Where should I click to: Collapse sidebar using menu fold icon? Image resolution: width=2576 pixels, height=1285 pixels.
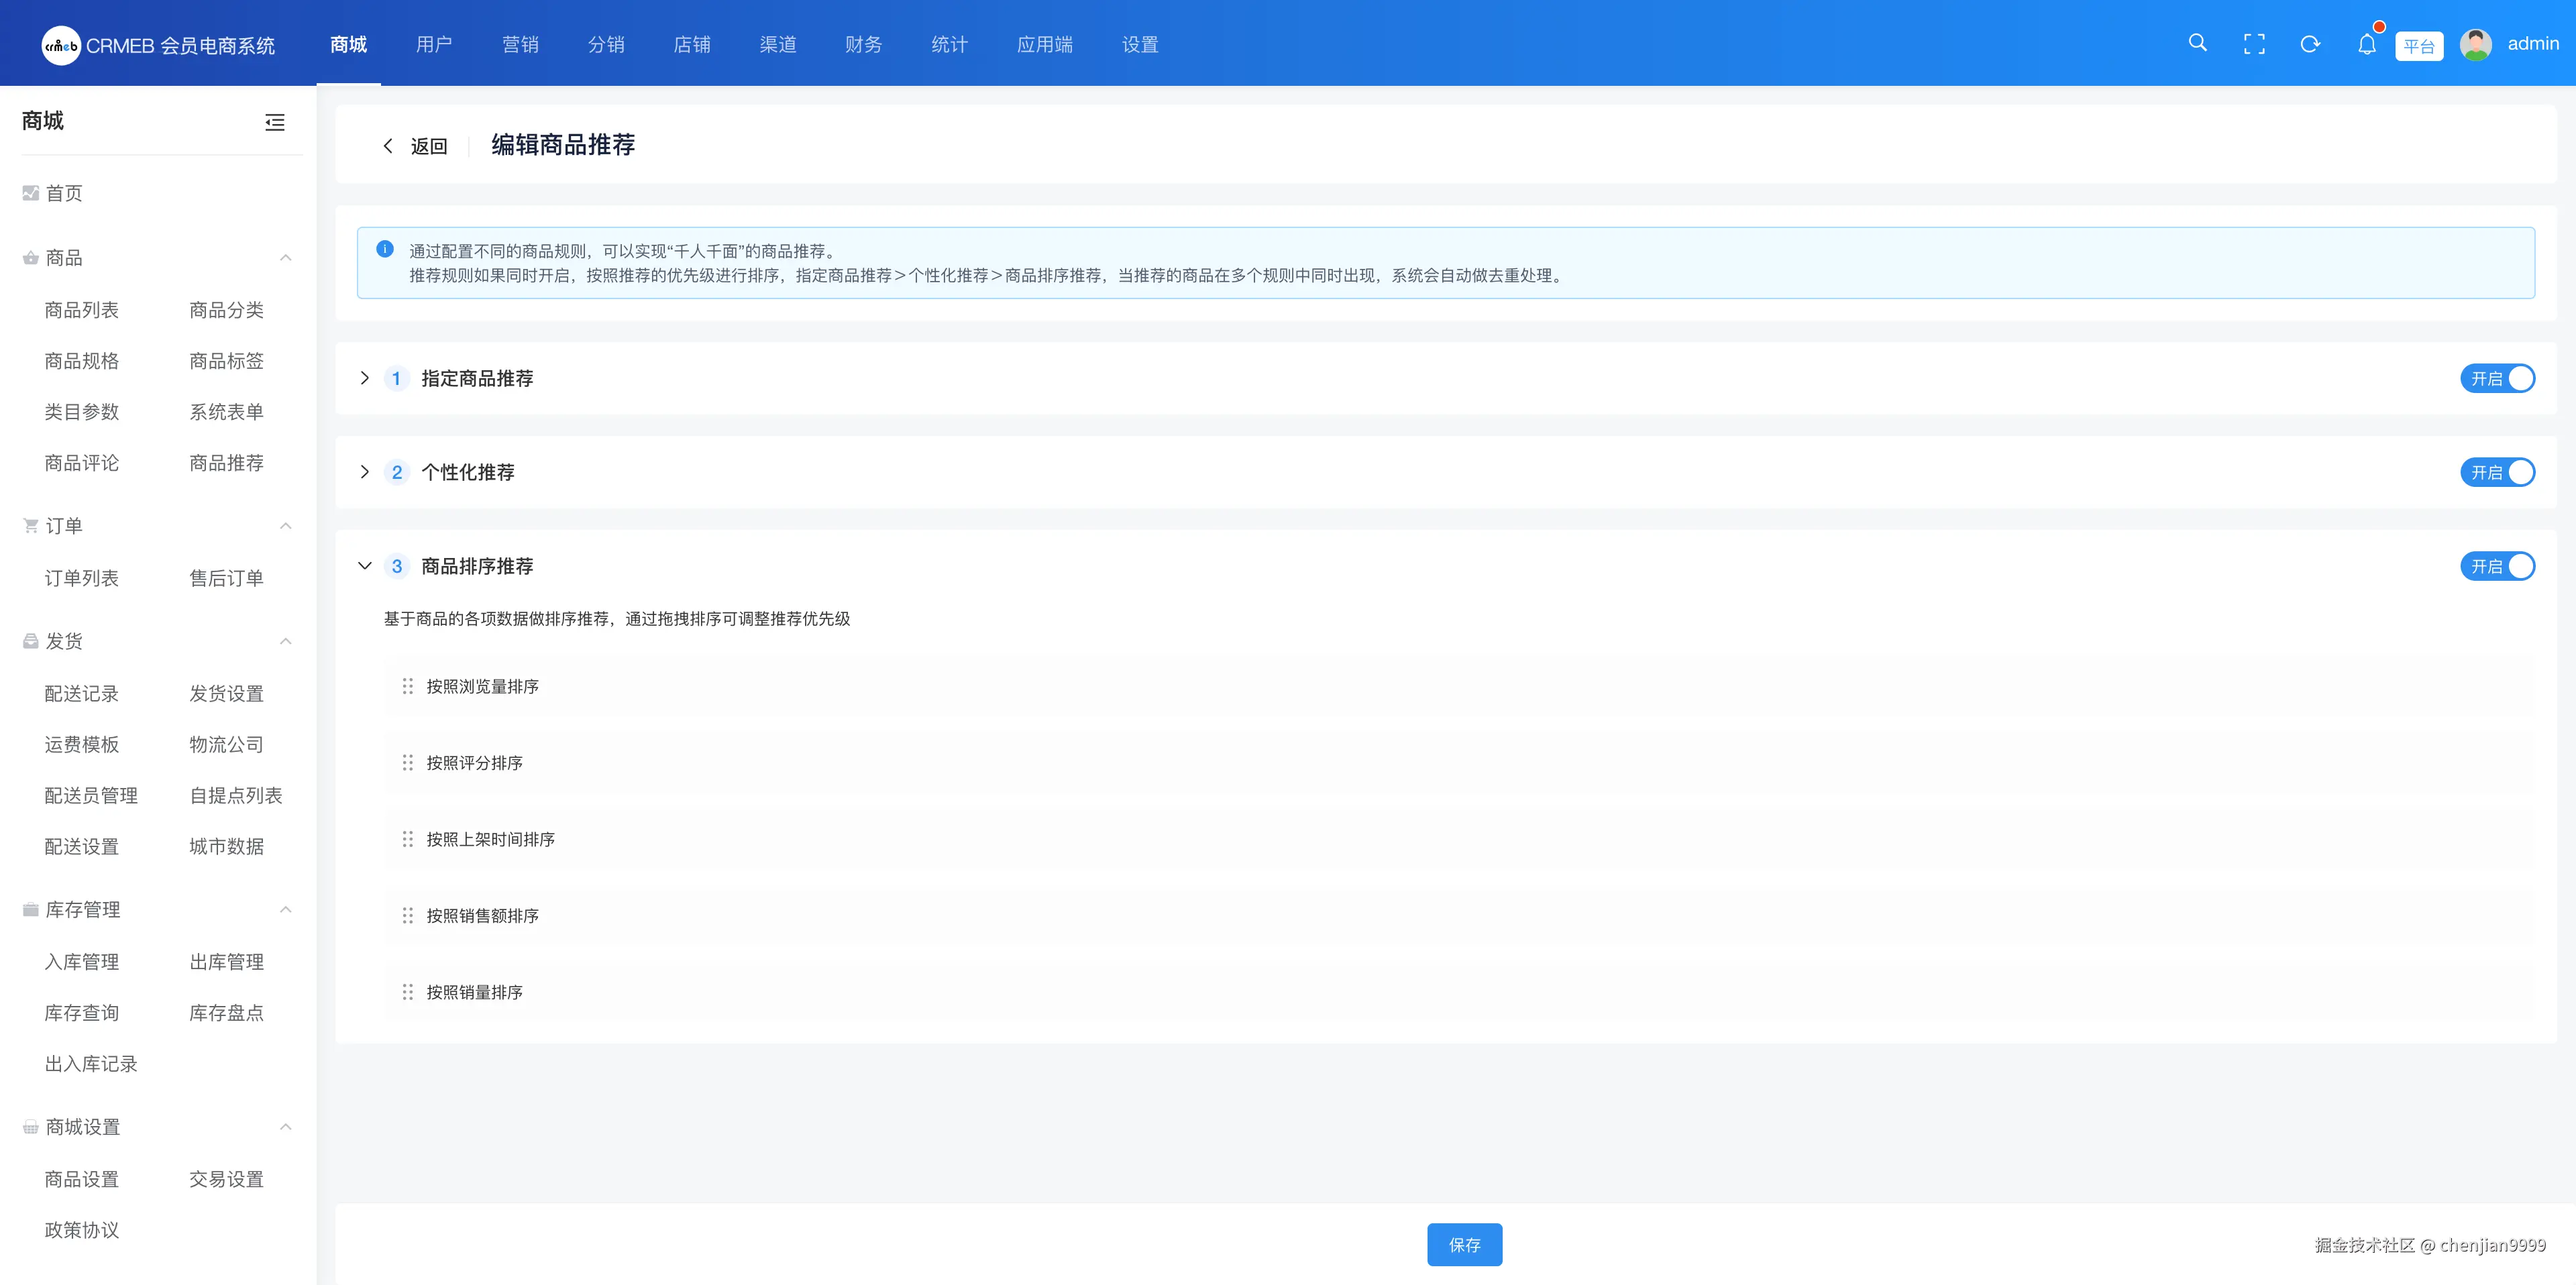275,122
